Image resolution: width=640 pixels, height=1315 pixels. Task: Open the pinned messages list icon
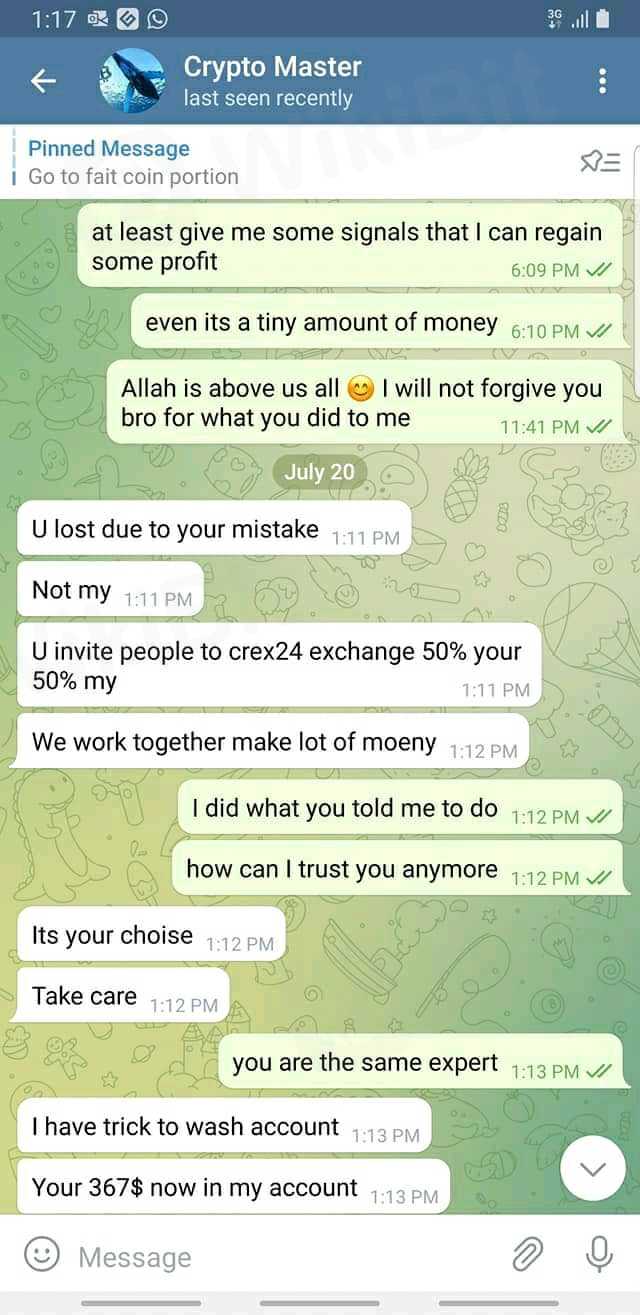[x=600, y=161]
